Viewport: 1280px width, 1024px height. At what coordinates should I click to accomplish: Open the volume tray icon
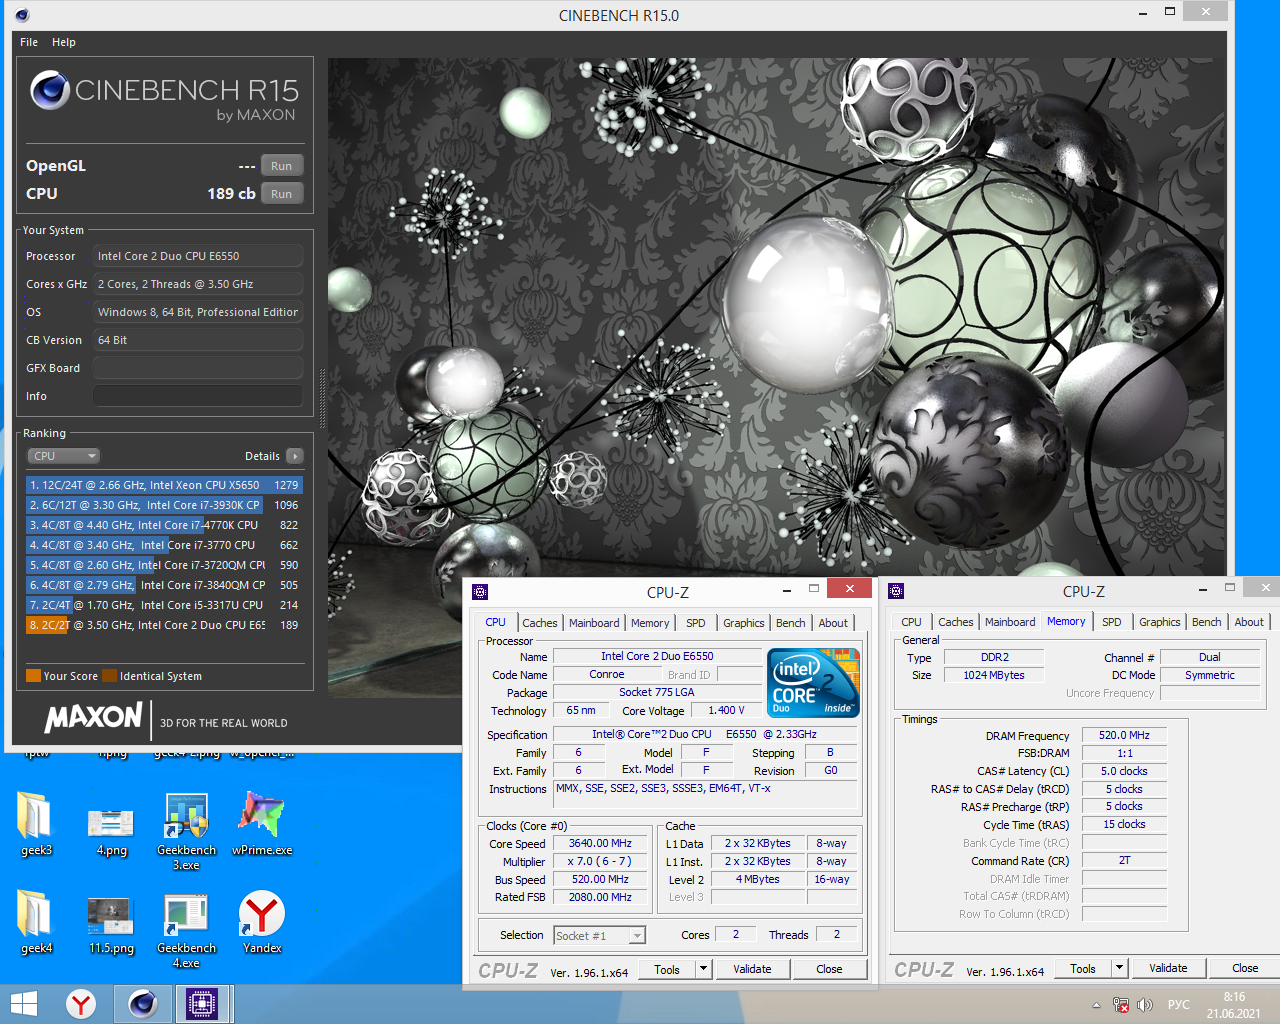1145,1005
